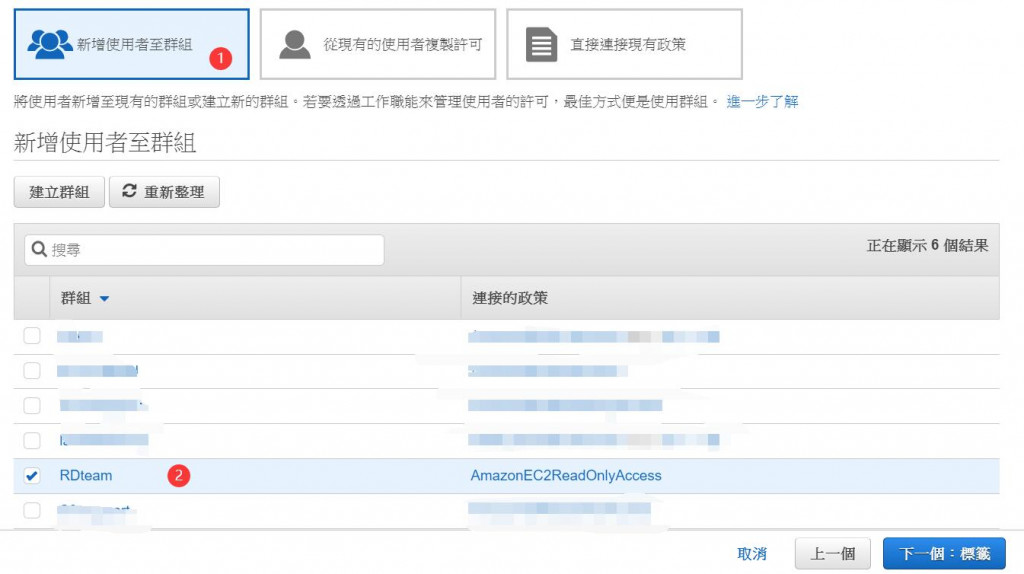The height and width of the screenshot is (574, 1024).
Task: Open the RDteam group link
Action: [86, 475]
